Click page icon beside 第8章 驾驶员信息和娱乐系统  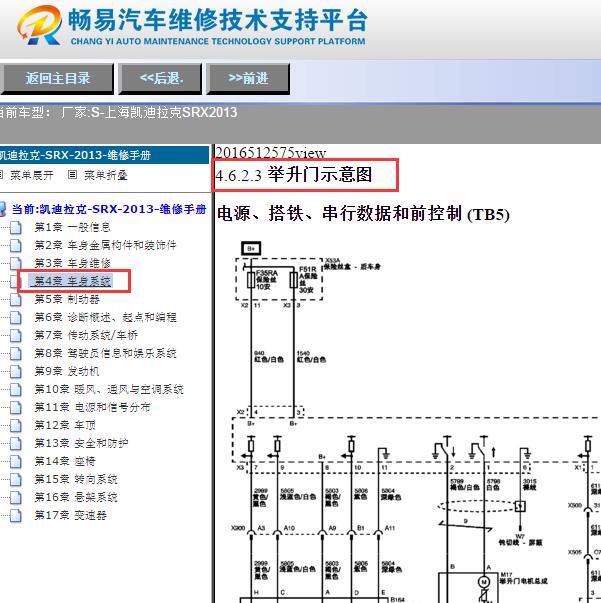click(x=15, y=353)
